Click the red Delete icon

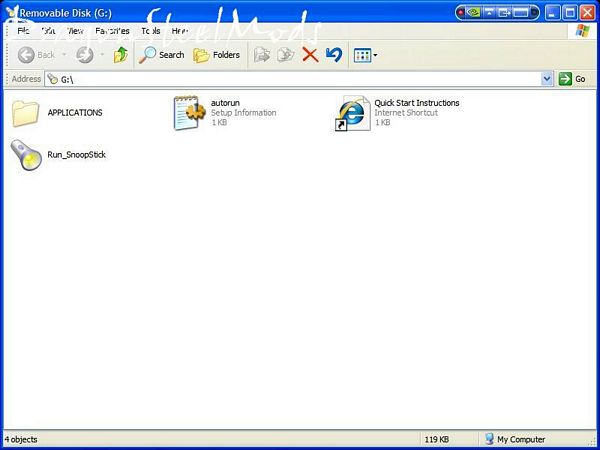[310, 55]
